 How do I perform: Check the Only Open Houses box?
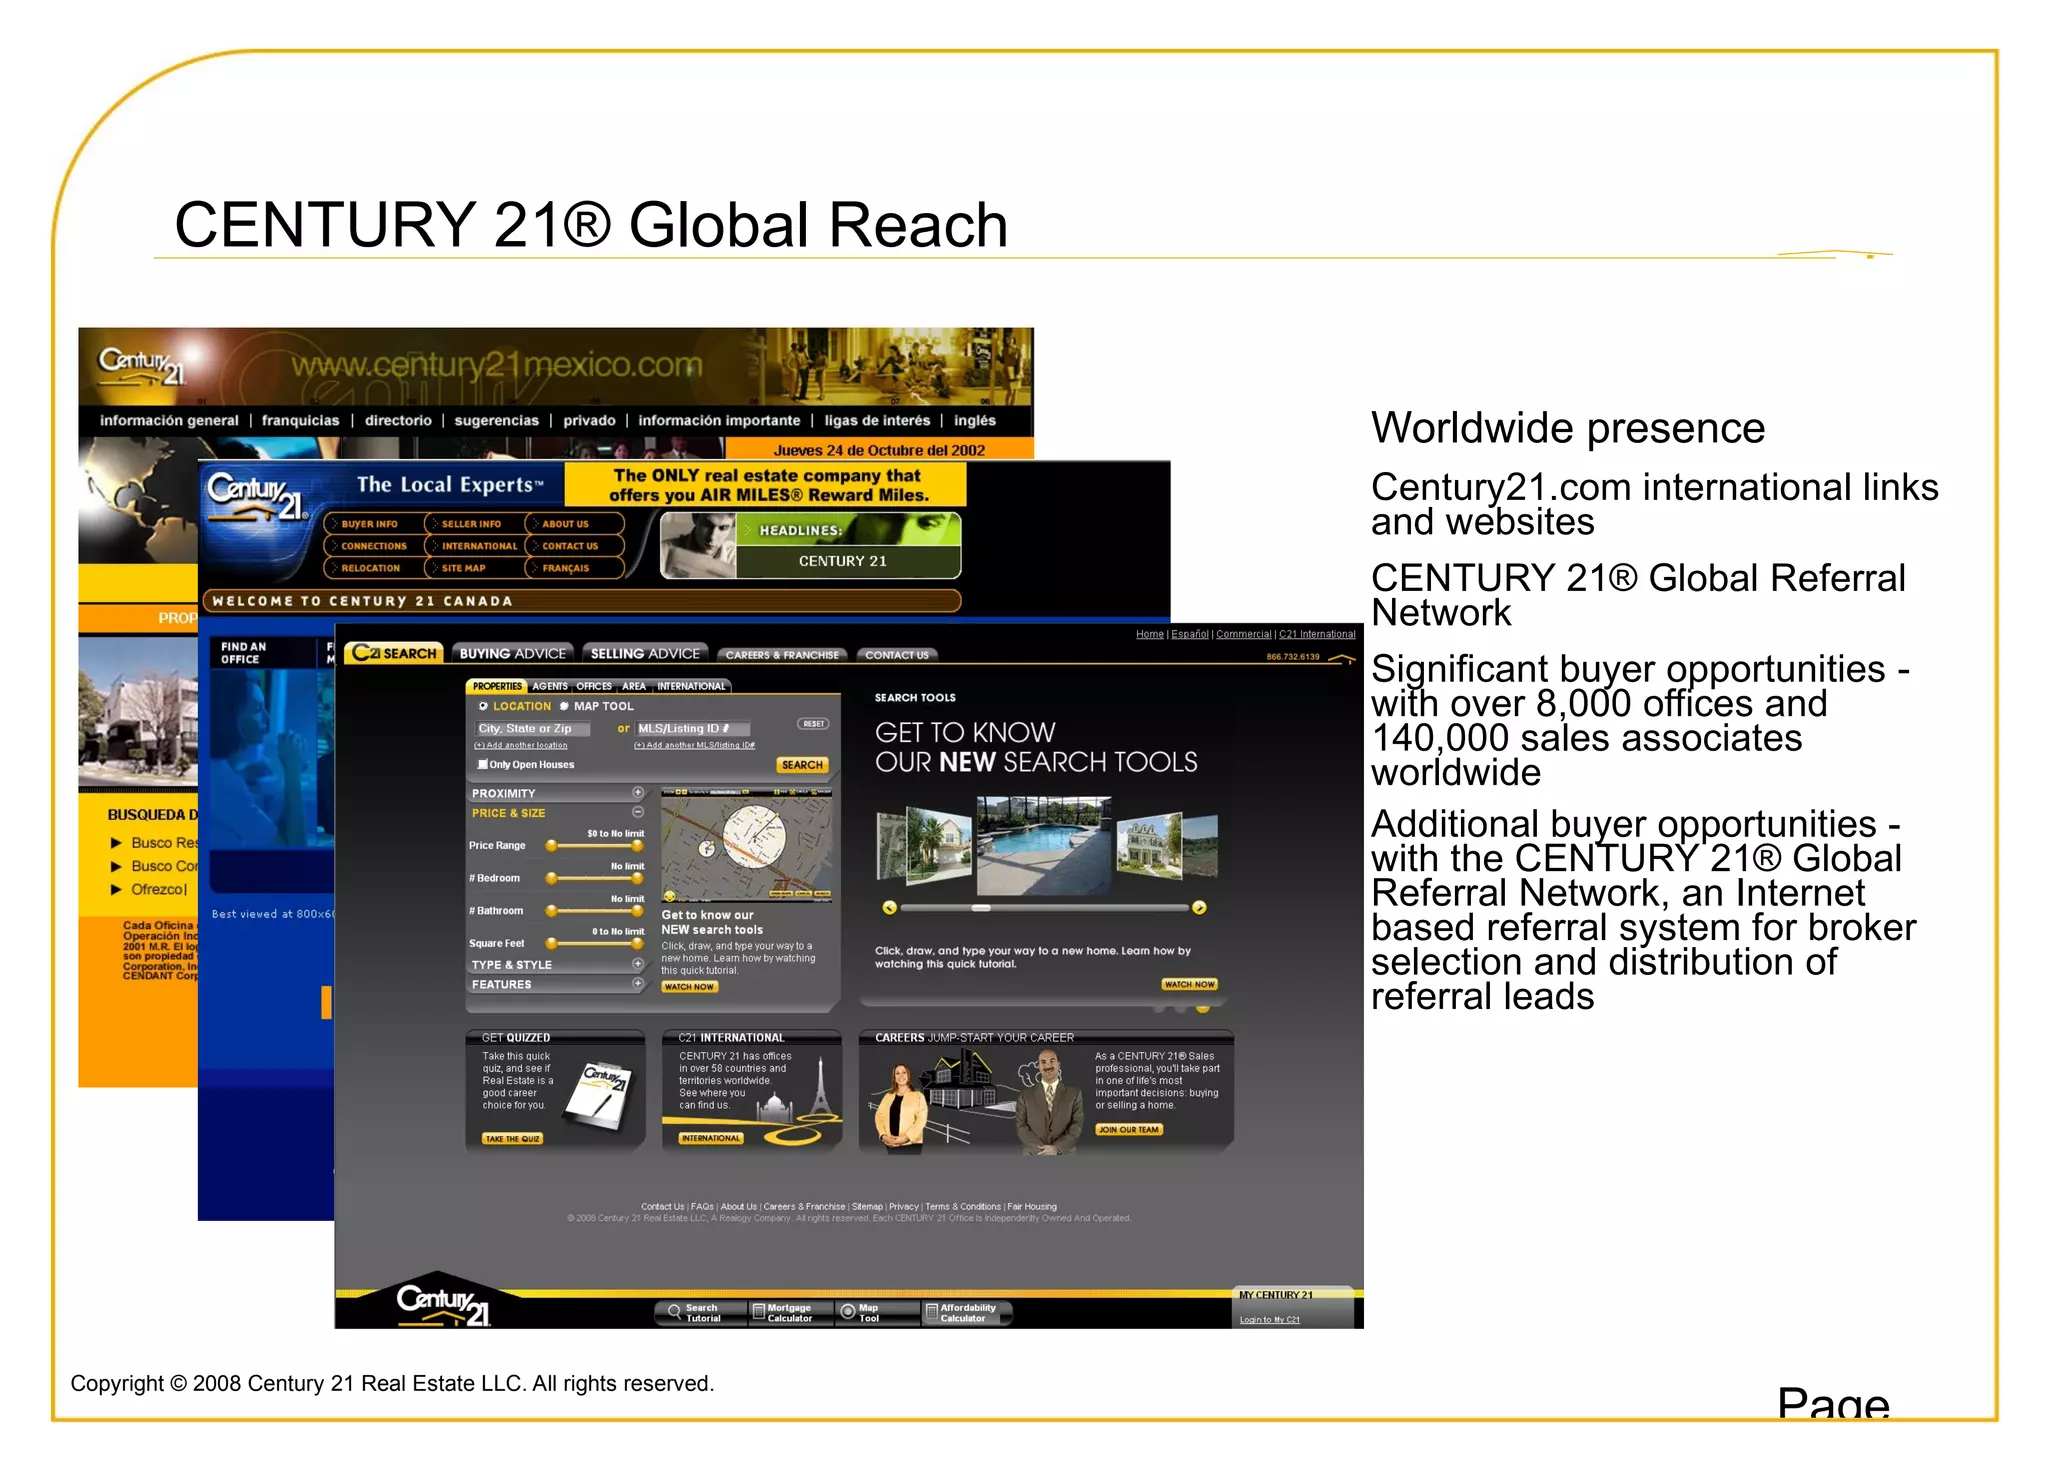coord(483,764)
